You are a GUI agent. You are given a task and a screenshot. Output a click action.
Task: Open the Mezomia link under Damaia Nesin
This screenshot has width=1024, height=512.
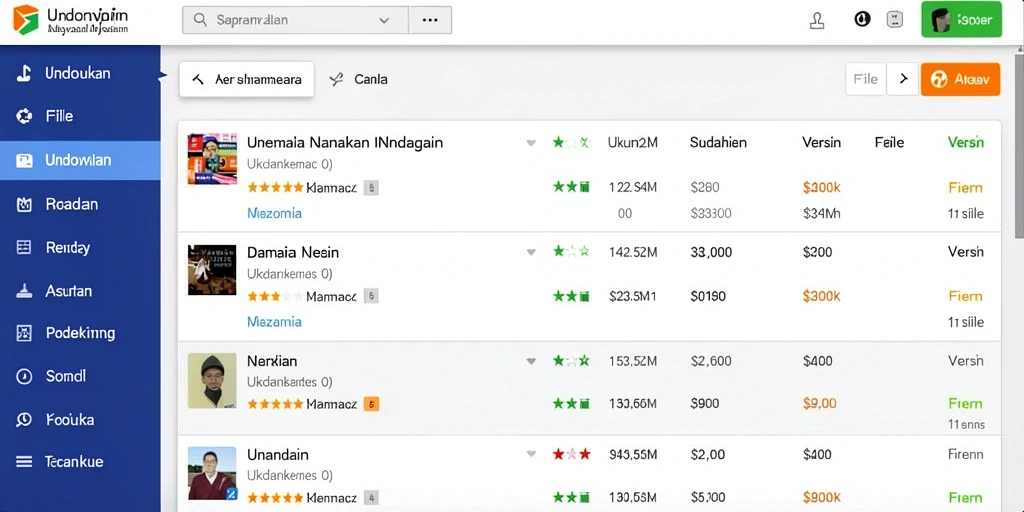(274, 322)
